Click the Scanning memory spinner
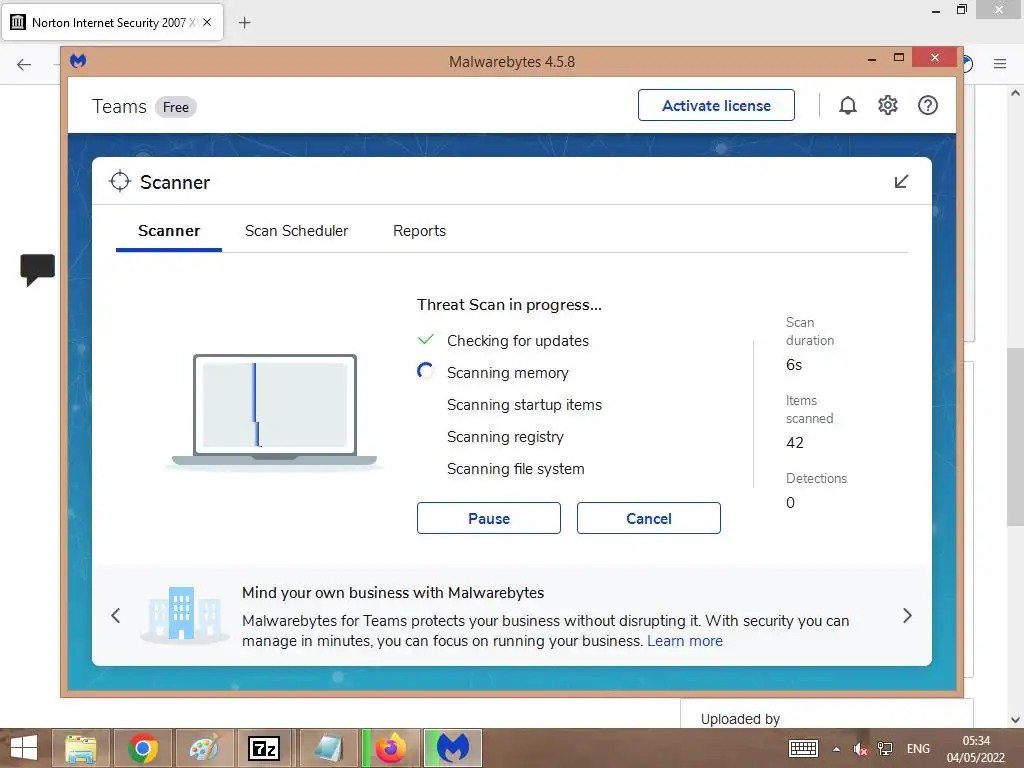 425,372
